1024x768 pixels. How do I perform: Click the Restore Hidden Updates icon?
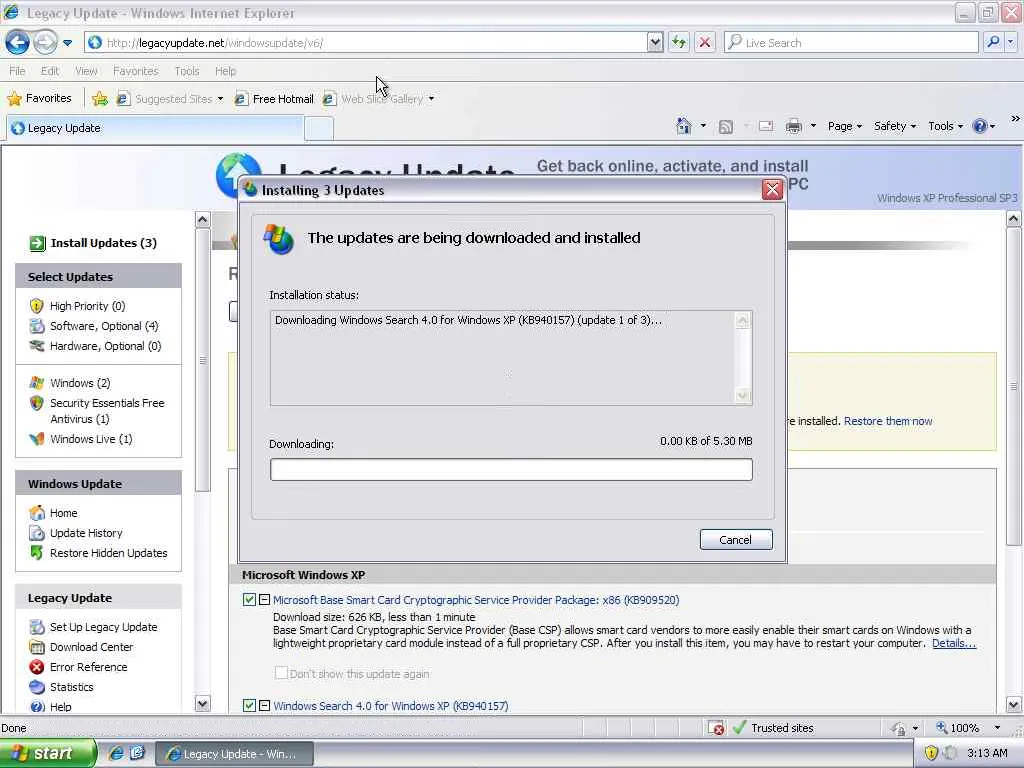(37, 553)
